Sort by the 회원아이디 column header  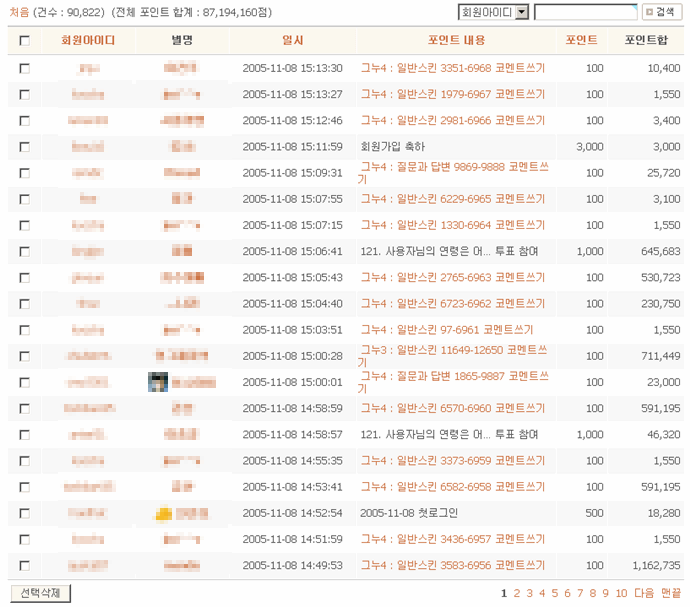coord(88,40)
